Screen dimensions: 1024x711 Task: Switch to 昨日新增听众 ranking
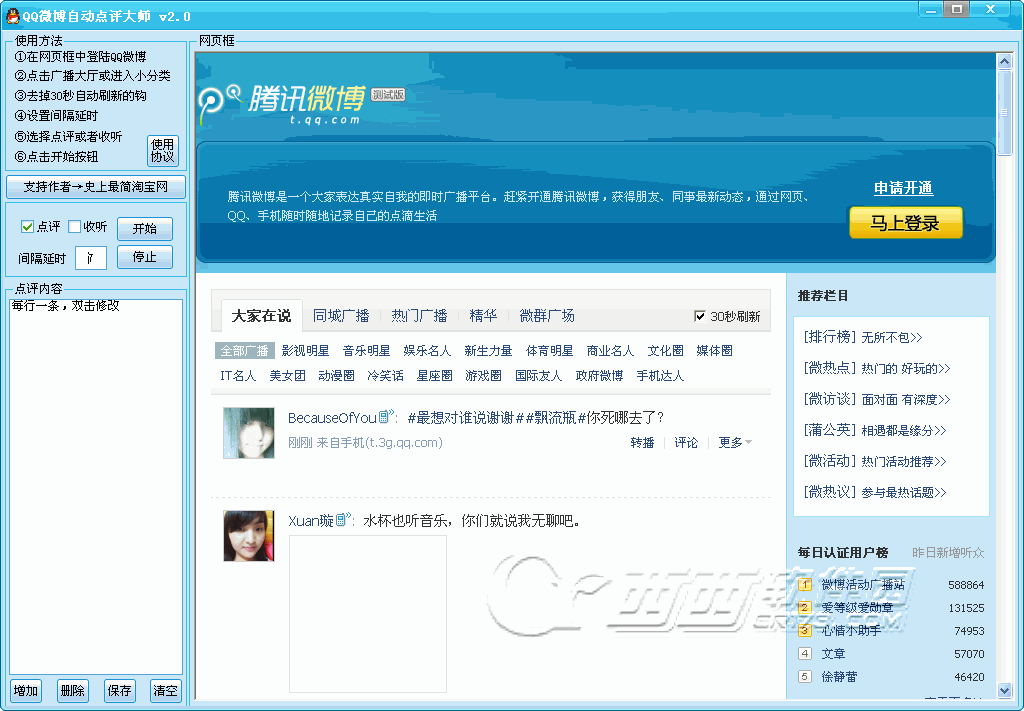point(948,552)
